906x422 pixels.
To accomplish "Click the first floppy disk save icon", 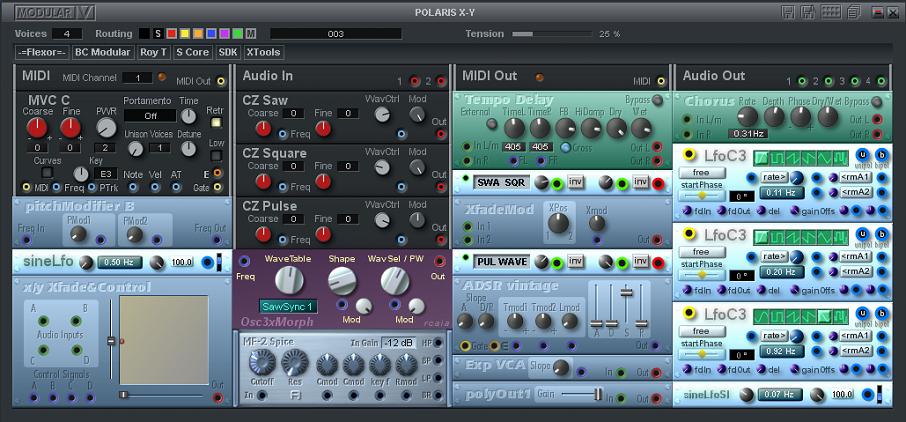I will click(x=788, y=12).
